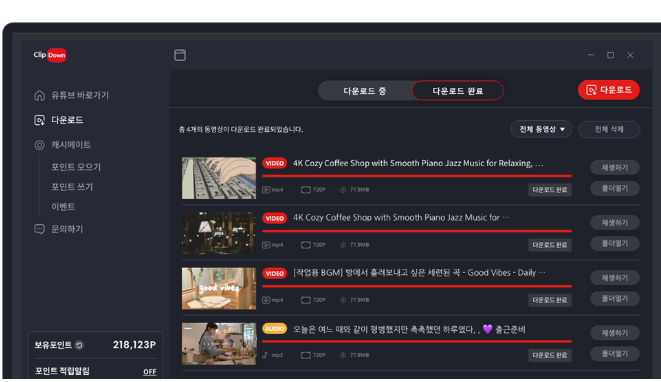Toggle 포인트 적립알림 OFF switch
661x382 pixels.
(150, 371)
